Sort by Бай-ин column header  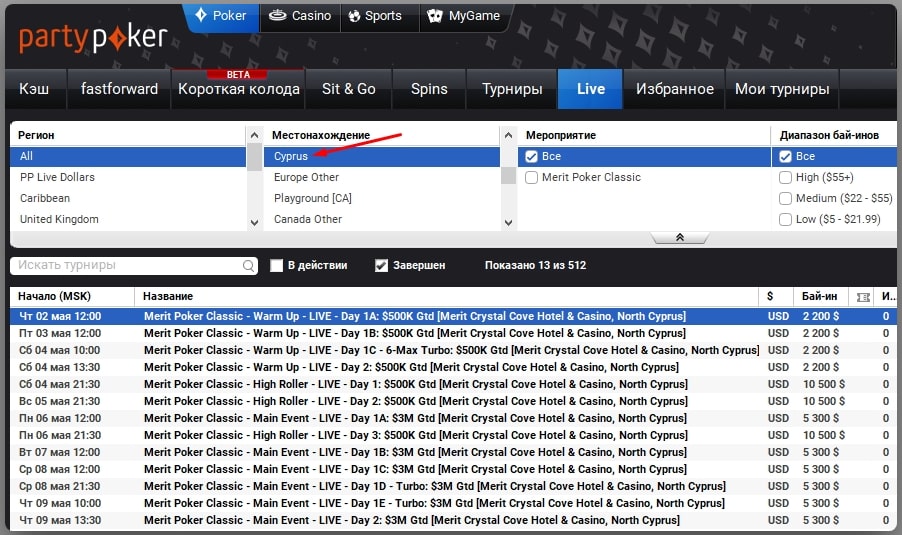(820, 297)
